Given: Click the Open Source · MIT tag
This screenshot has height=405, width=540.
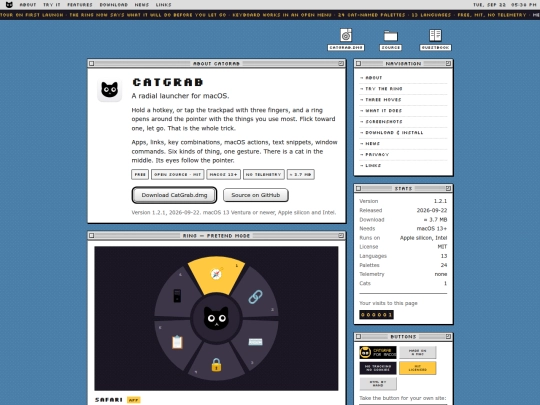Looking at the screenshot, I should 178,175.
